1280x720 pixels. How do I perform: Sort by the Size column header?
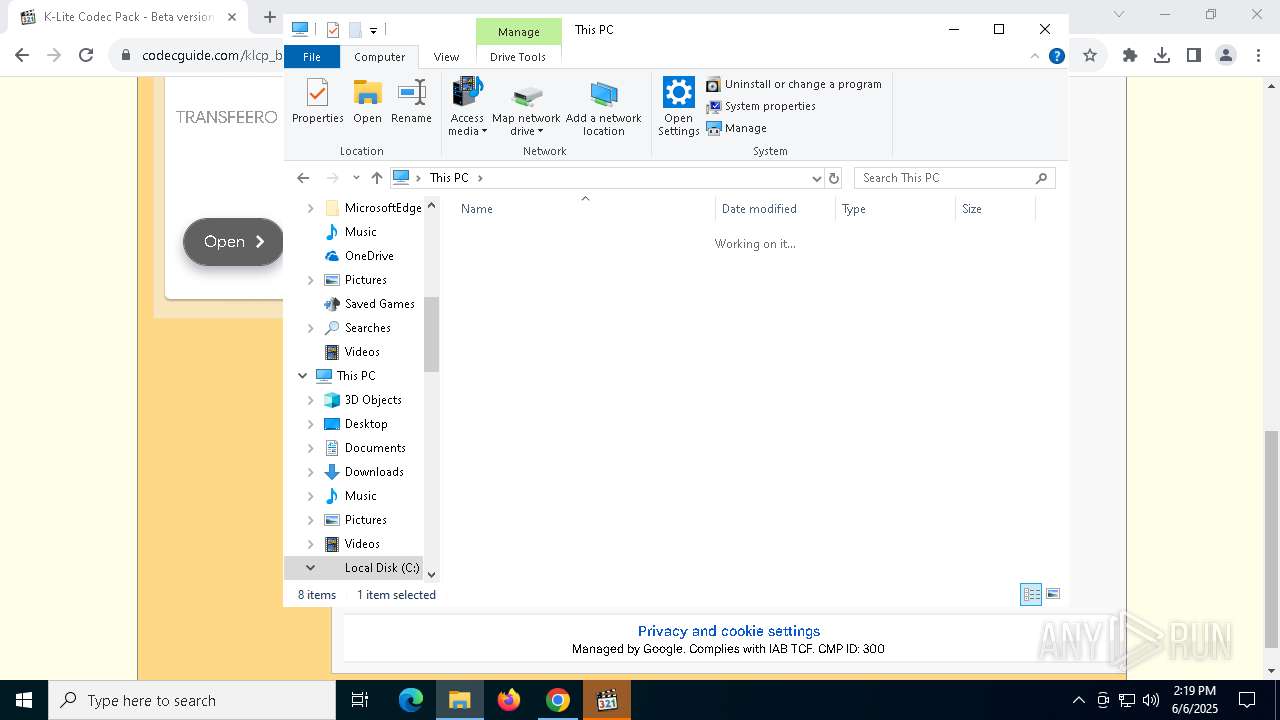[995, 208]
